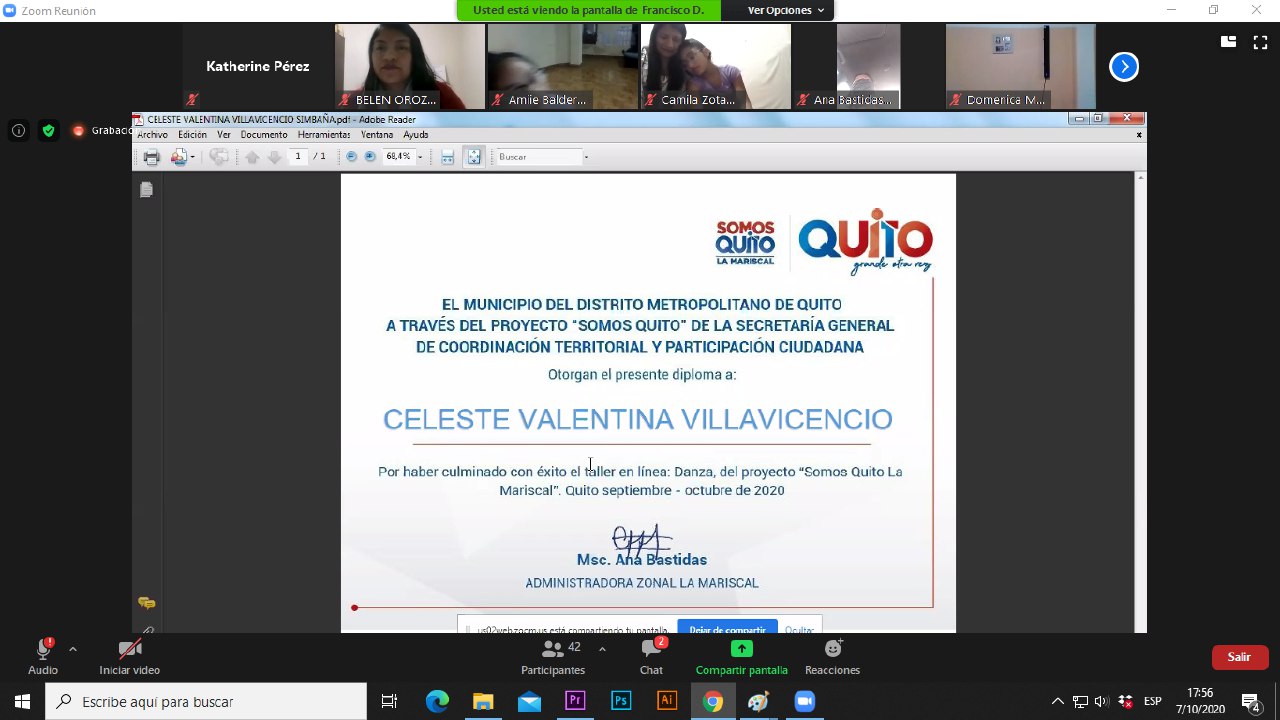This screenshot has height=720, width=1280.
Task: Open Adobe Premiere from taskbar
Action: click(575, 701)
